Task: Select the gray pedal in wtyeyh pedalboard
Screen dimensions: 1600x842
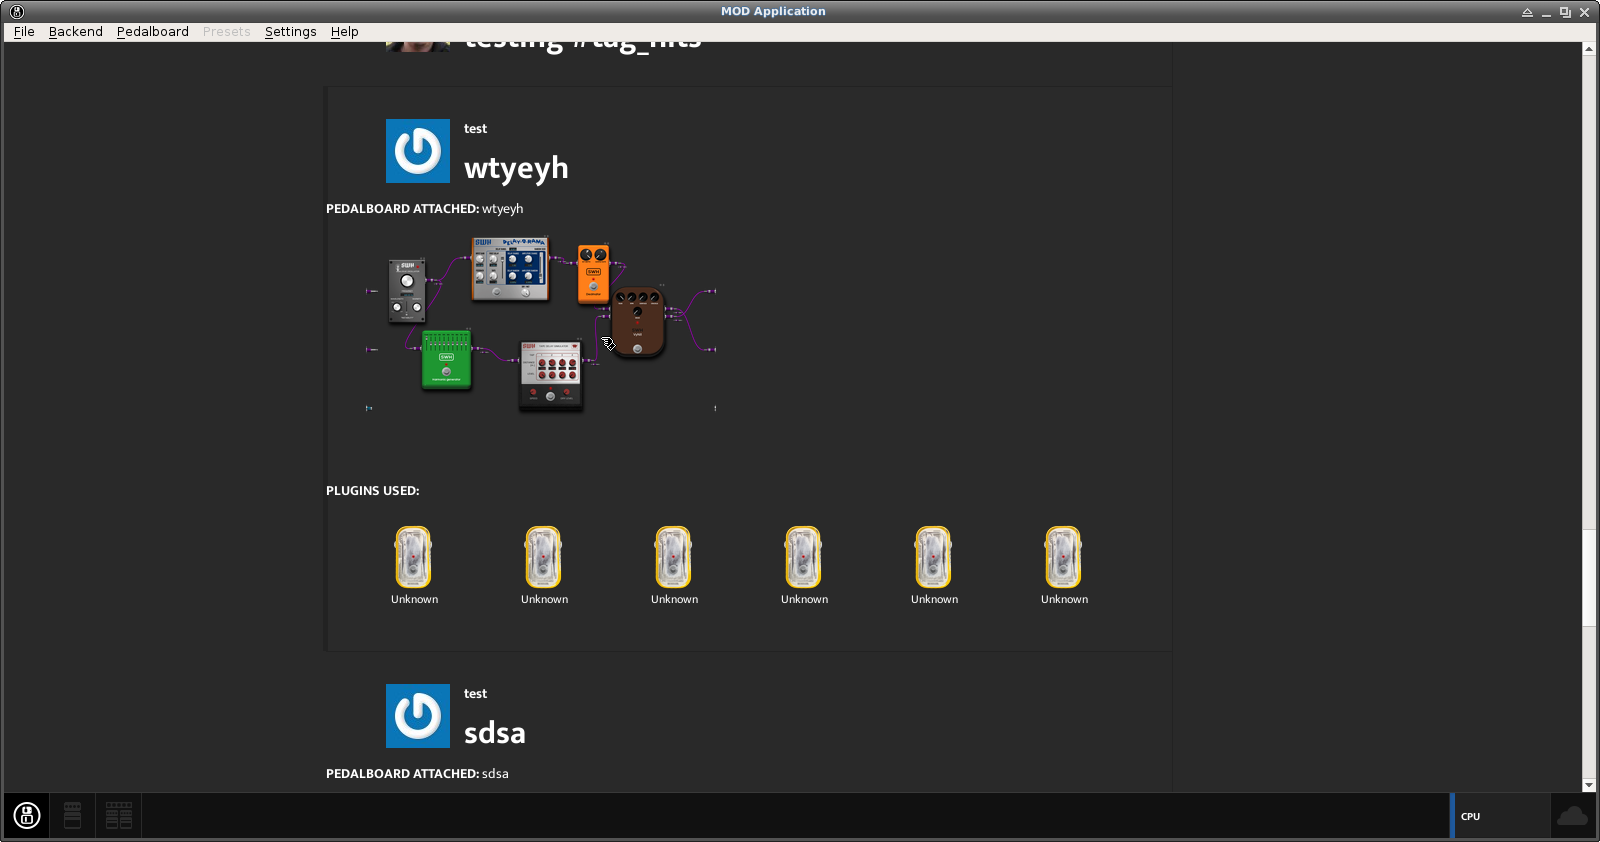Action: (x=407, y=291)
